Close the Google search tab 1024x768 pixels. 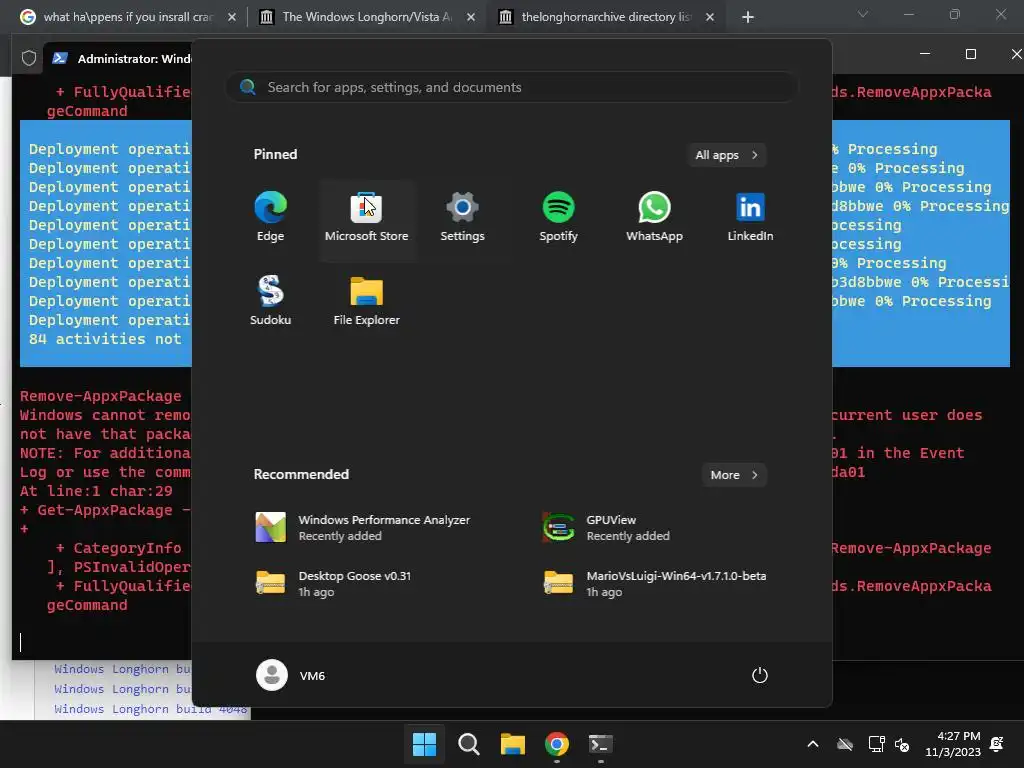point(232,17)
